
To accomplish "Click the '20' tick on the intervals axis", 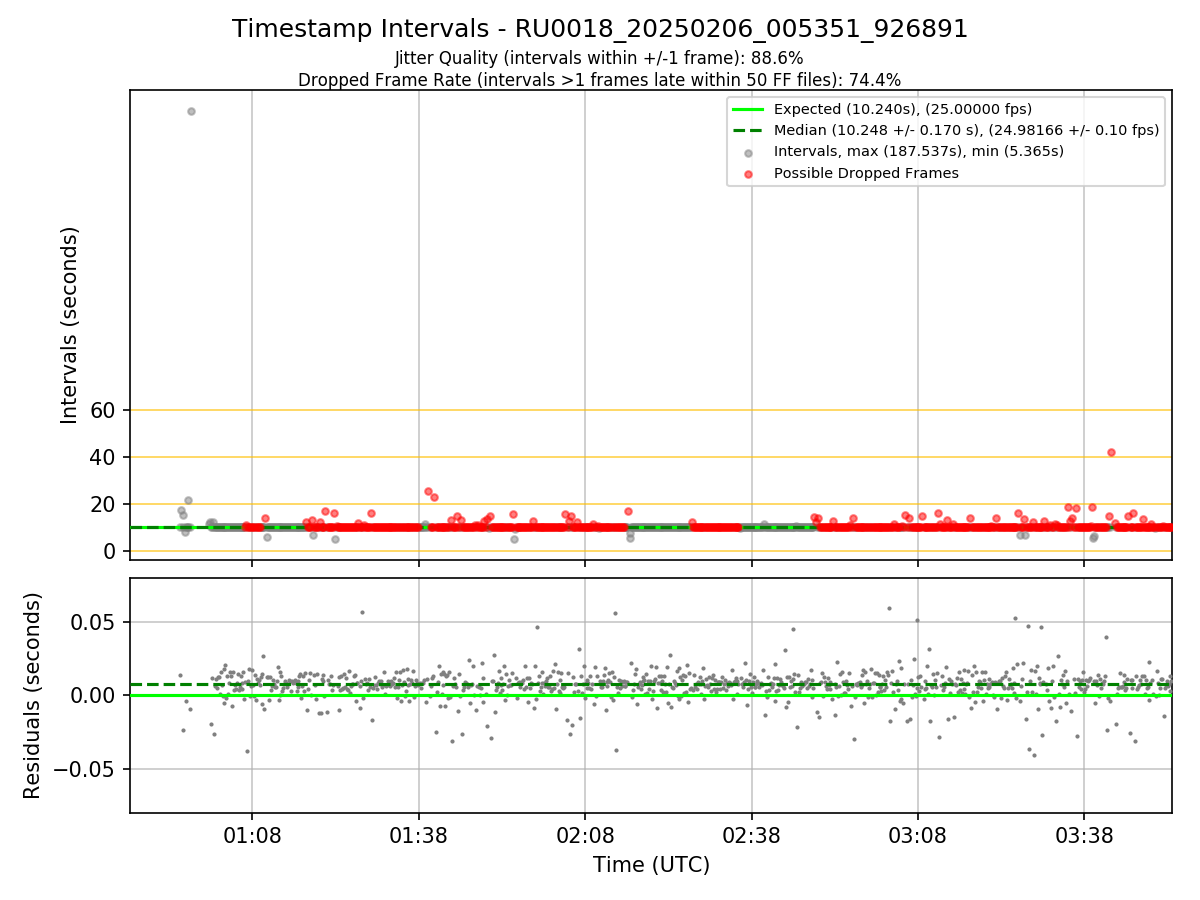I will [x=105, y=504].
